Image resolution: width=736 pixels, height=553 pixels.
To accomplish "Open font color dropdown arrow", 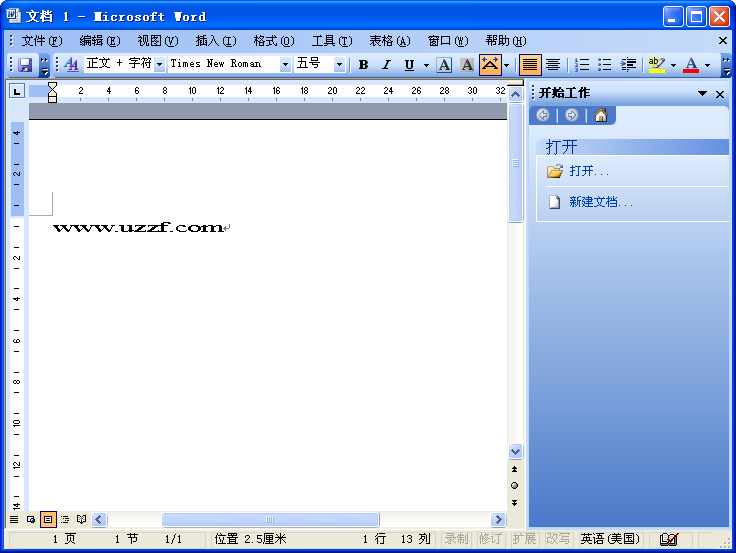I will pyautogui.click(x=707, y=65).
